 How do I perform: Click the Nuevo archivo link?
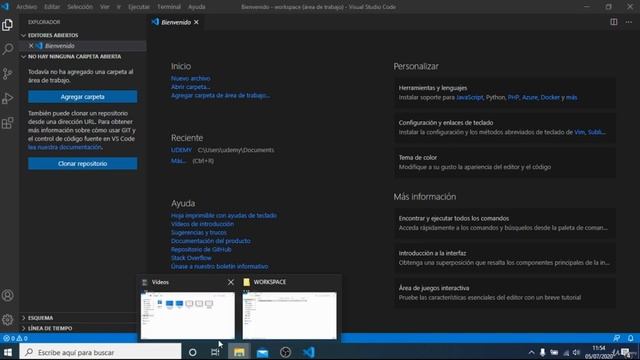click(x=191, y=78)
